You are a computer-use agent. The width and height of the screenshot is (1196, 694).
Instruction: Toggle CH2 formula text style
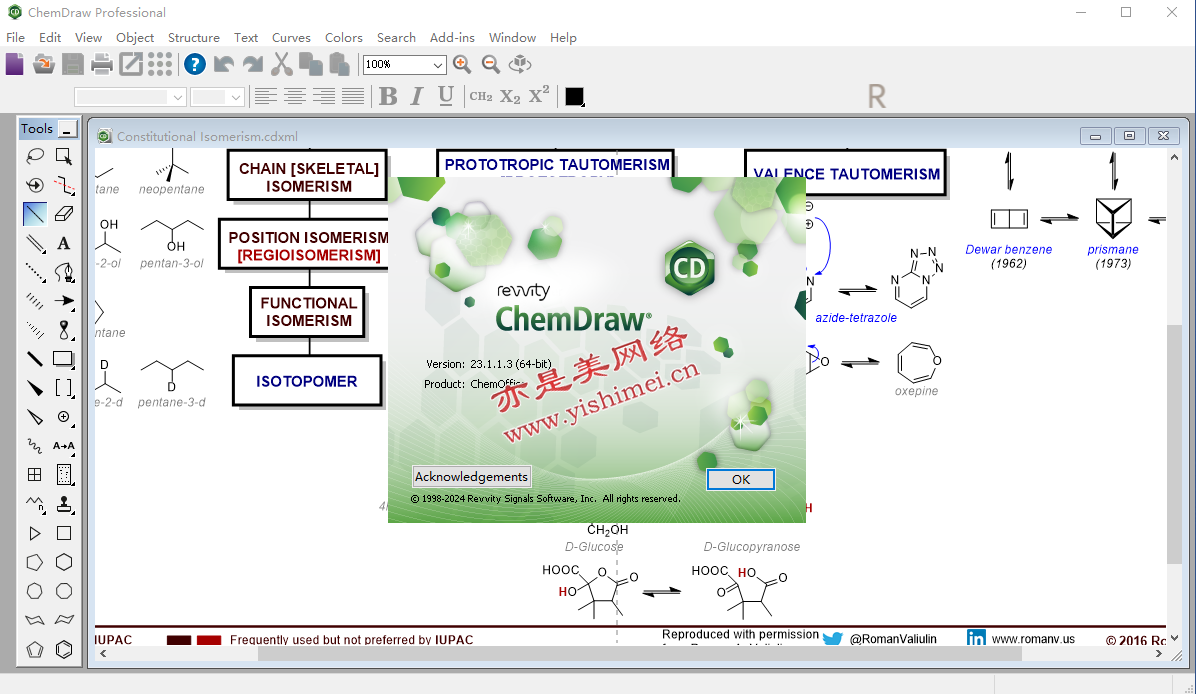click(x=481, y=96)
